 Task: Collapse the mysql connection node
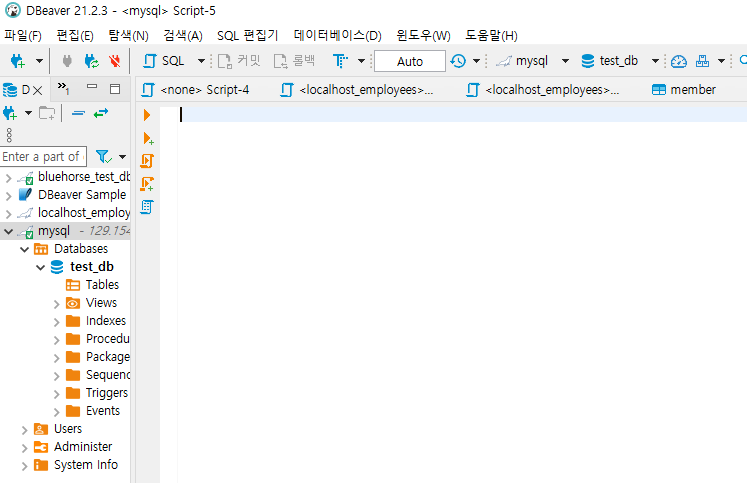point(8,231)
